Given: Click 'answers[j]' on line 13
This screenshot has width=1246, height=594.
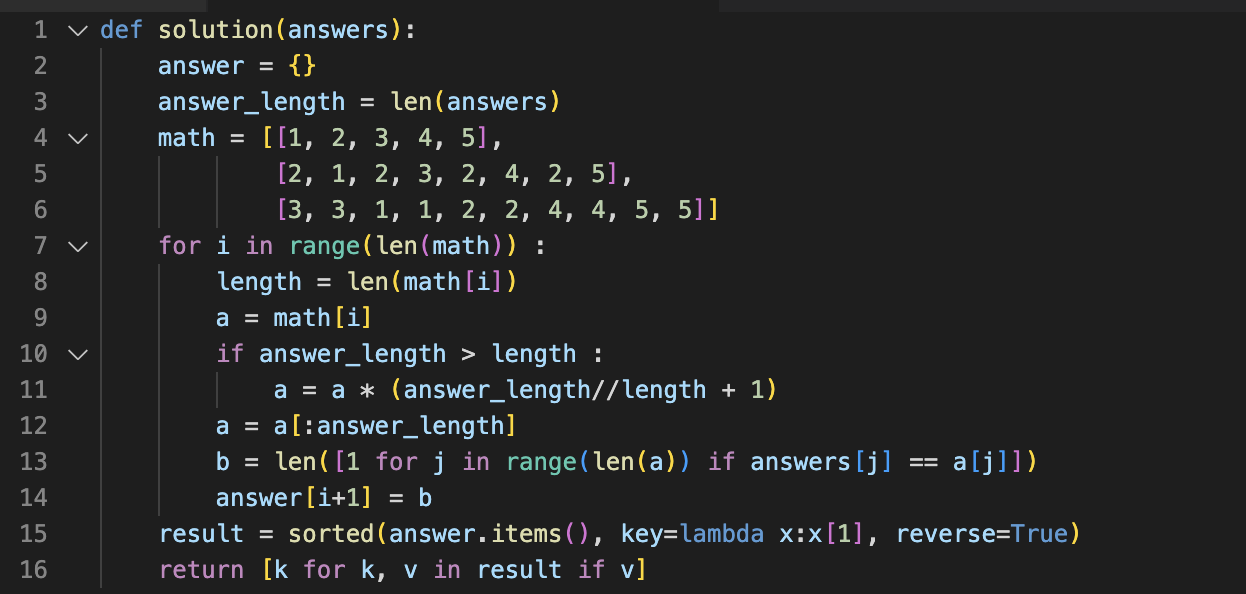Looking at the screenshot, I should point(822,462).
